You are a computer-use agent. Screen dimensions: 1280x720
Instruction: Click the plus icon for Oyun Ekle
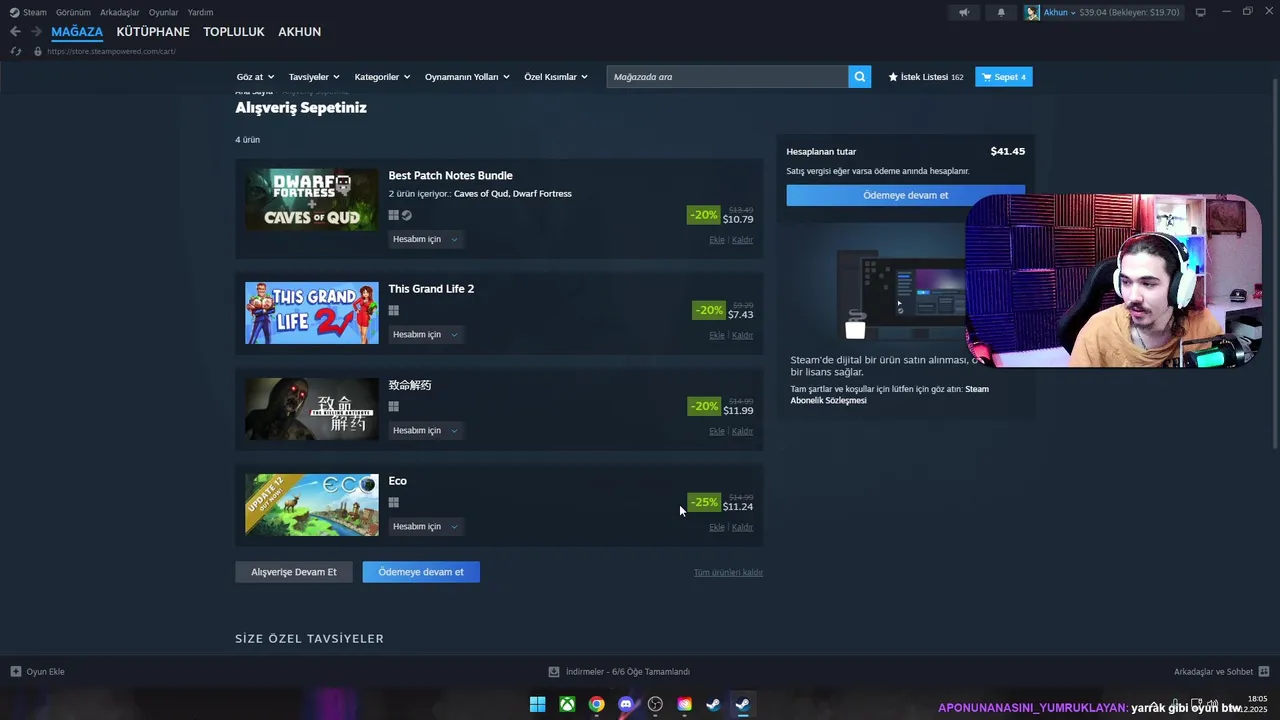(15, 671)
